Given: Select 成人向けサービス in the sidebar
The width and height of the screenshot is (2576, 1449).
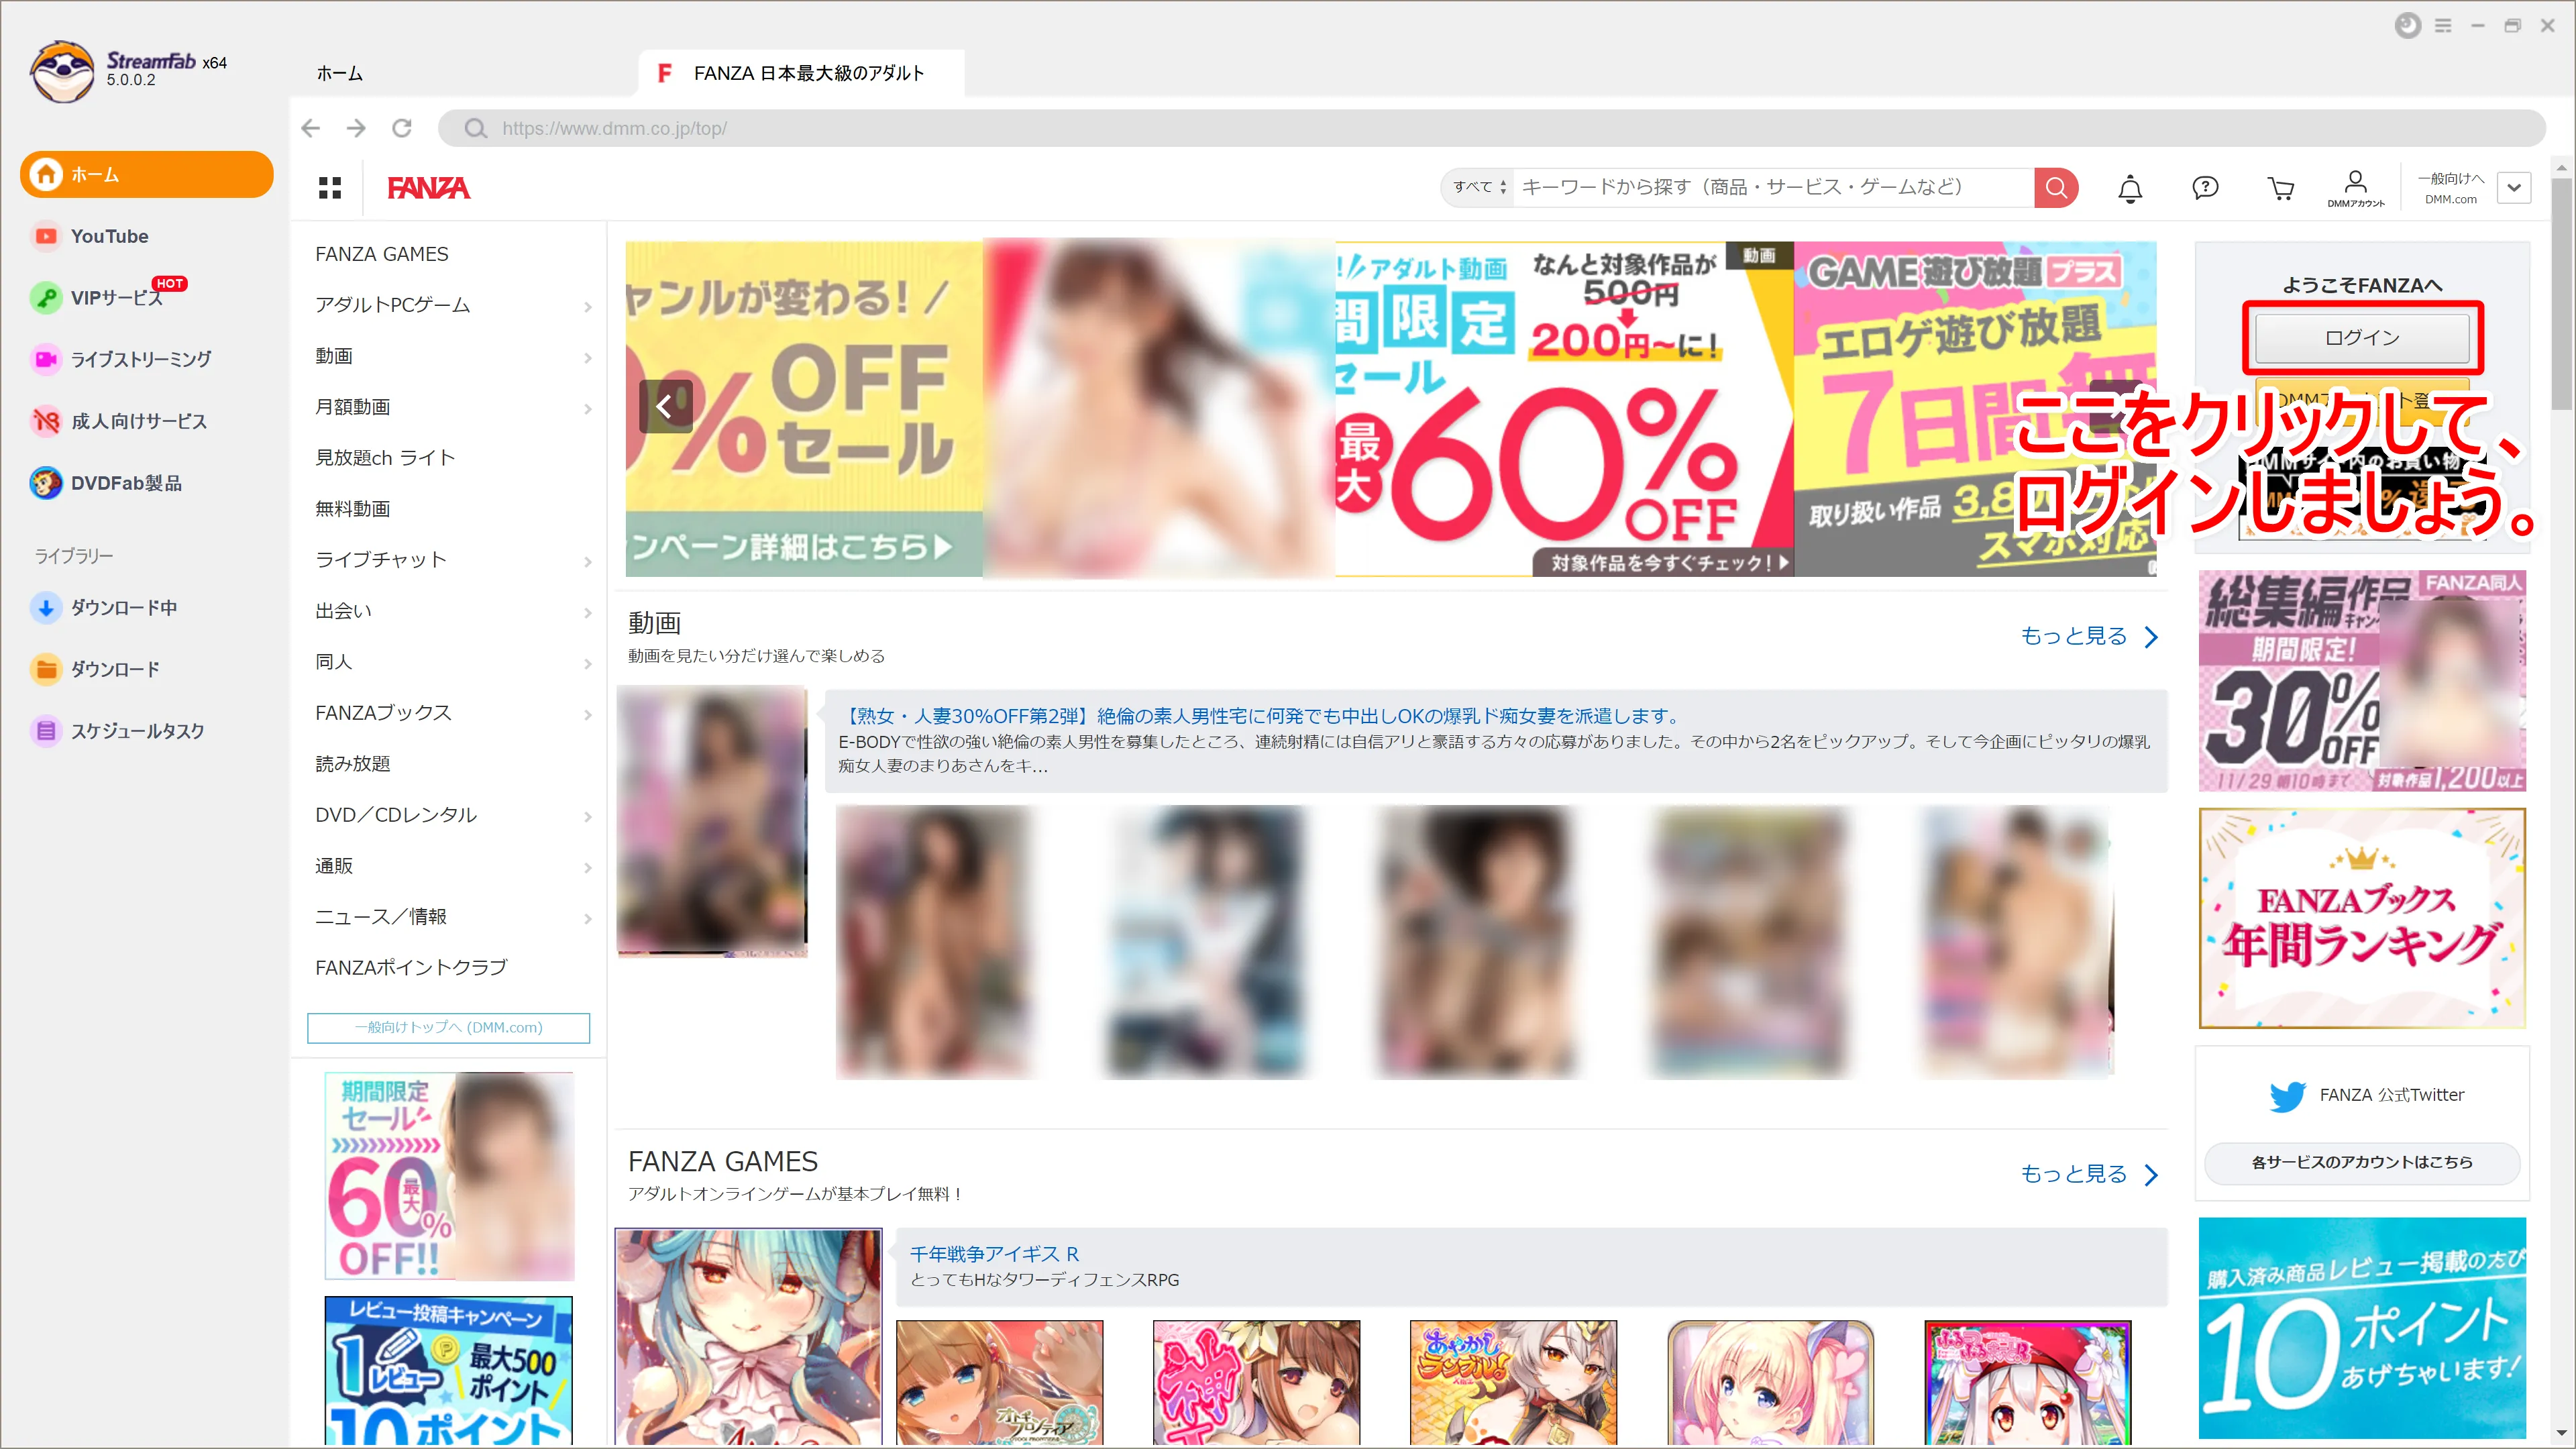Looking at the screenshot, I should pyautogui.click(x=120, y=421).
